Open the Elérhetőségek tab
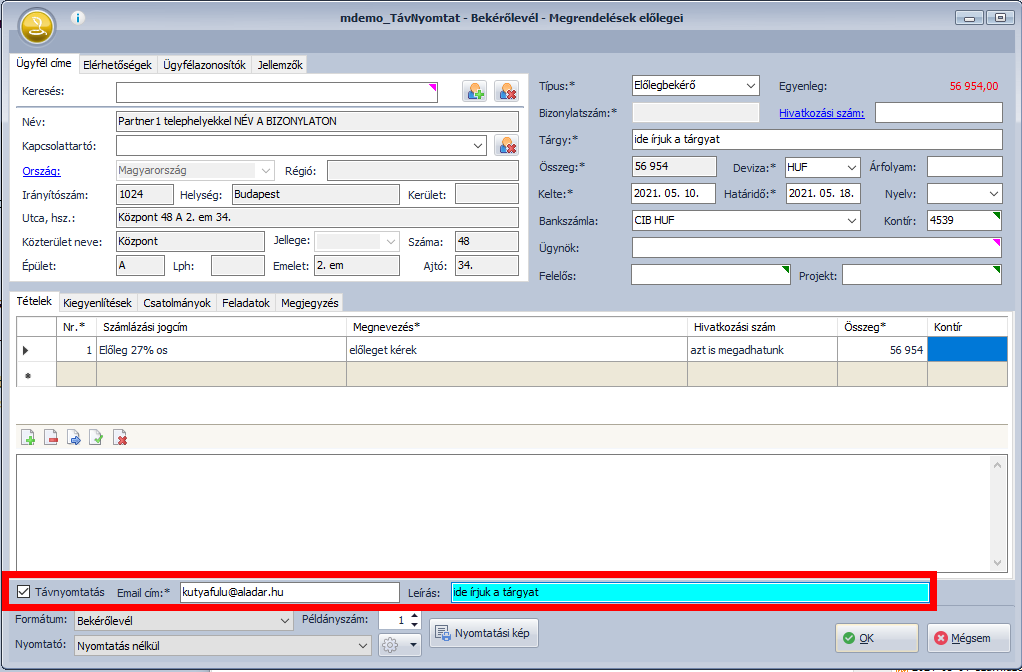The image size is (1022, 672). tap(117, 65)
